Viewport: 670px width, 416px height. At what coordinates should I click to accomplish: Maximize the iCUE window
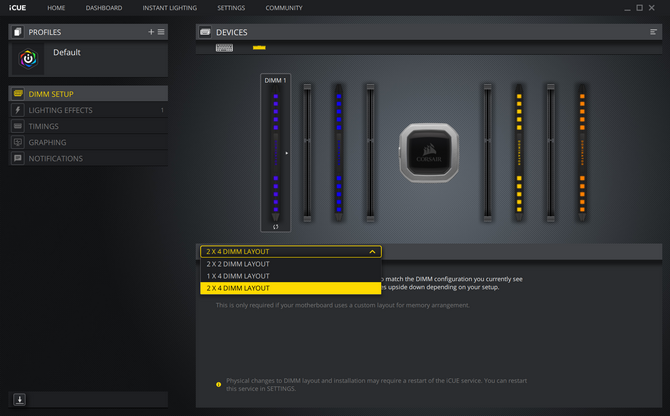tap(639, 8)
